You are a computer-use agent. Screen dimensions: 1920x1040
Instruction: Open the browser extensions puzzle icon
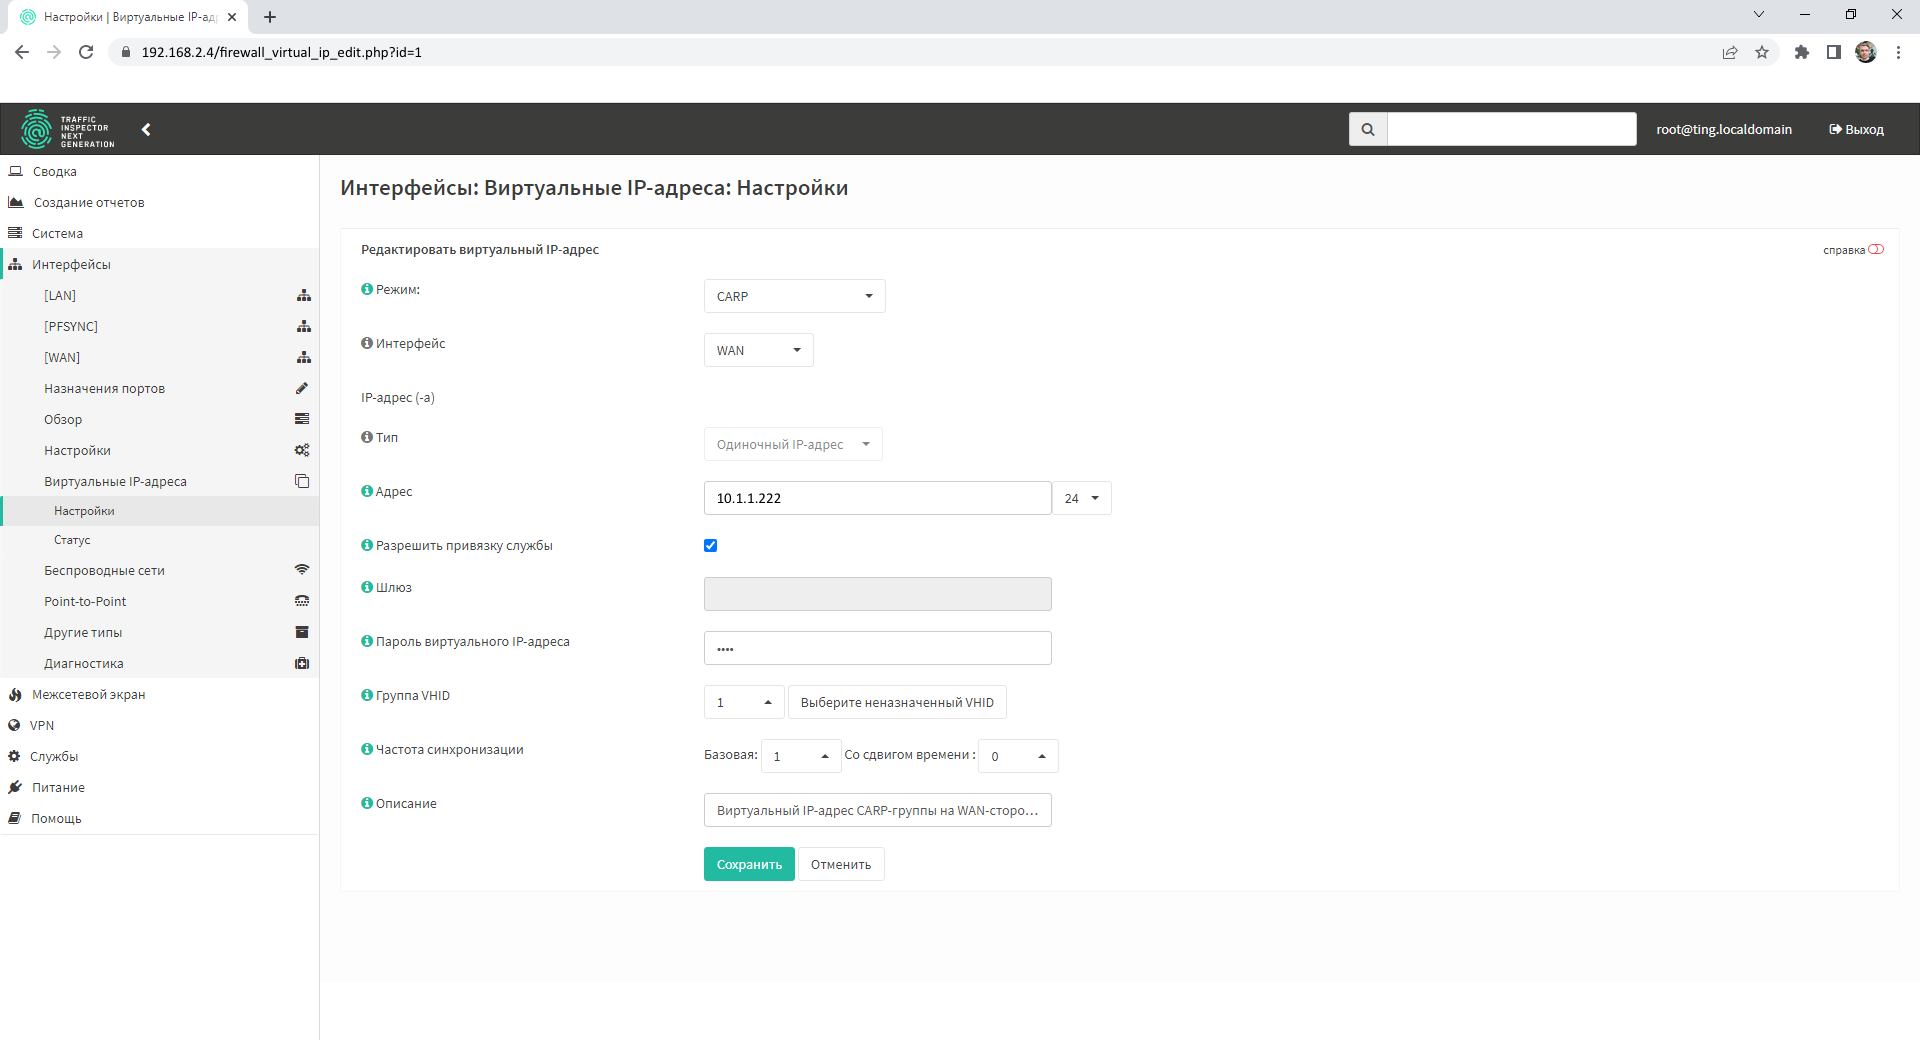[1801, 52]
